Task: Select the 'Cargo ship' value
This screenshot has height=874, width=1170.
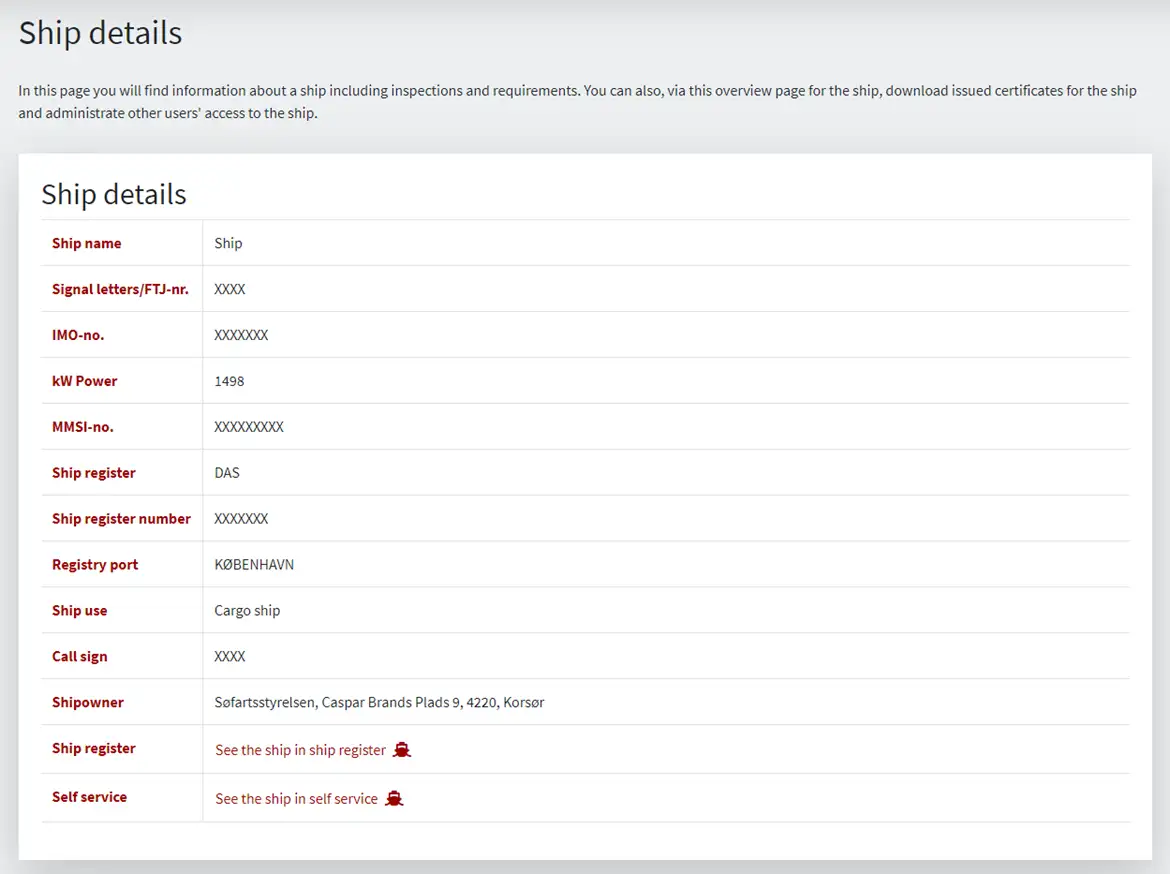Action: pyautogui.click(x=247, y=611)
